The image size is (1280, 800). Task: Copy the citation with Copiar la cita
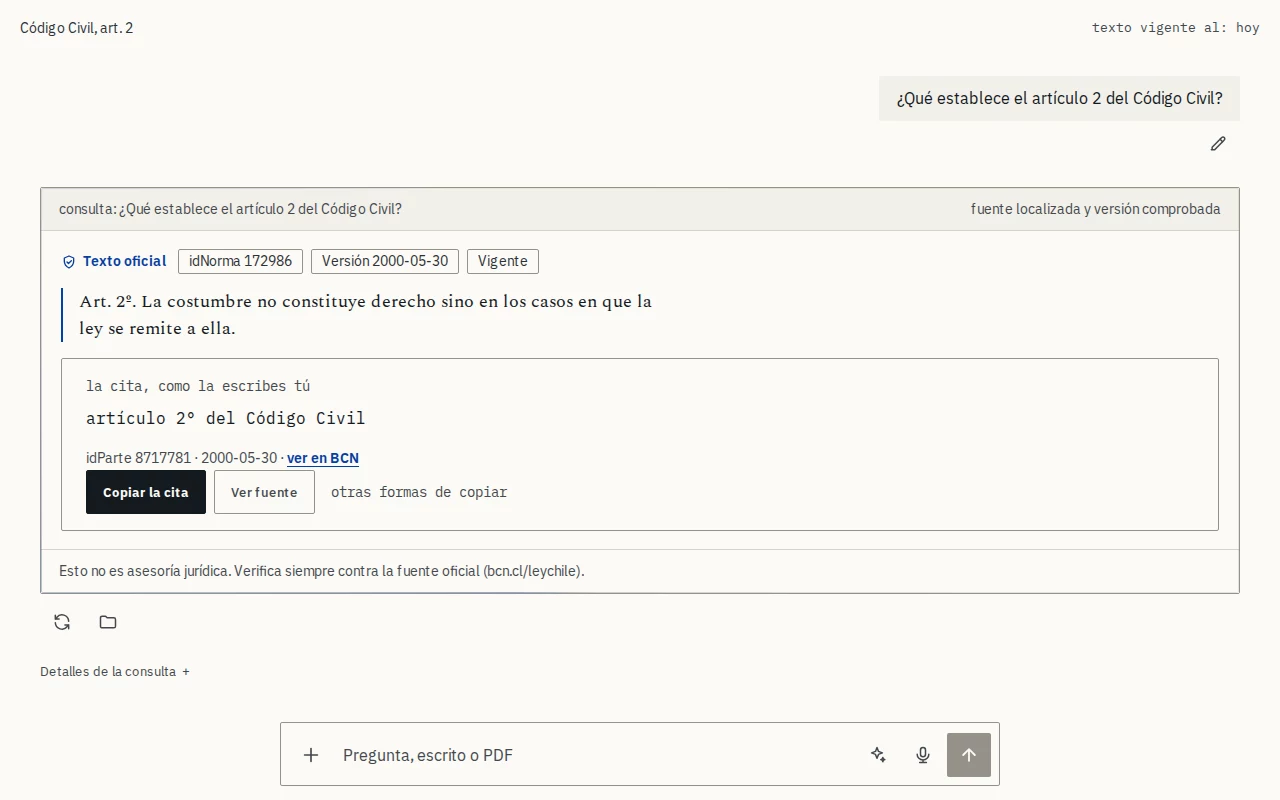146,492
